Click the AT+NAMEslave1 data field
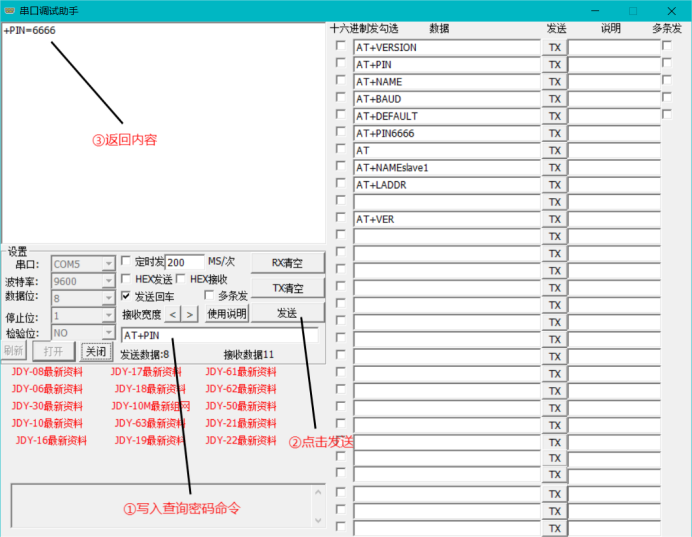The height and width of the screenshot is (537, 692). click(447, 168)
